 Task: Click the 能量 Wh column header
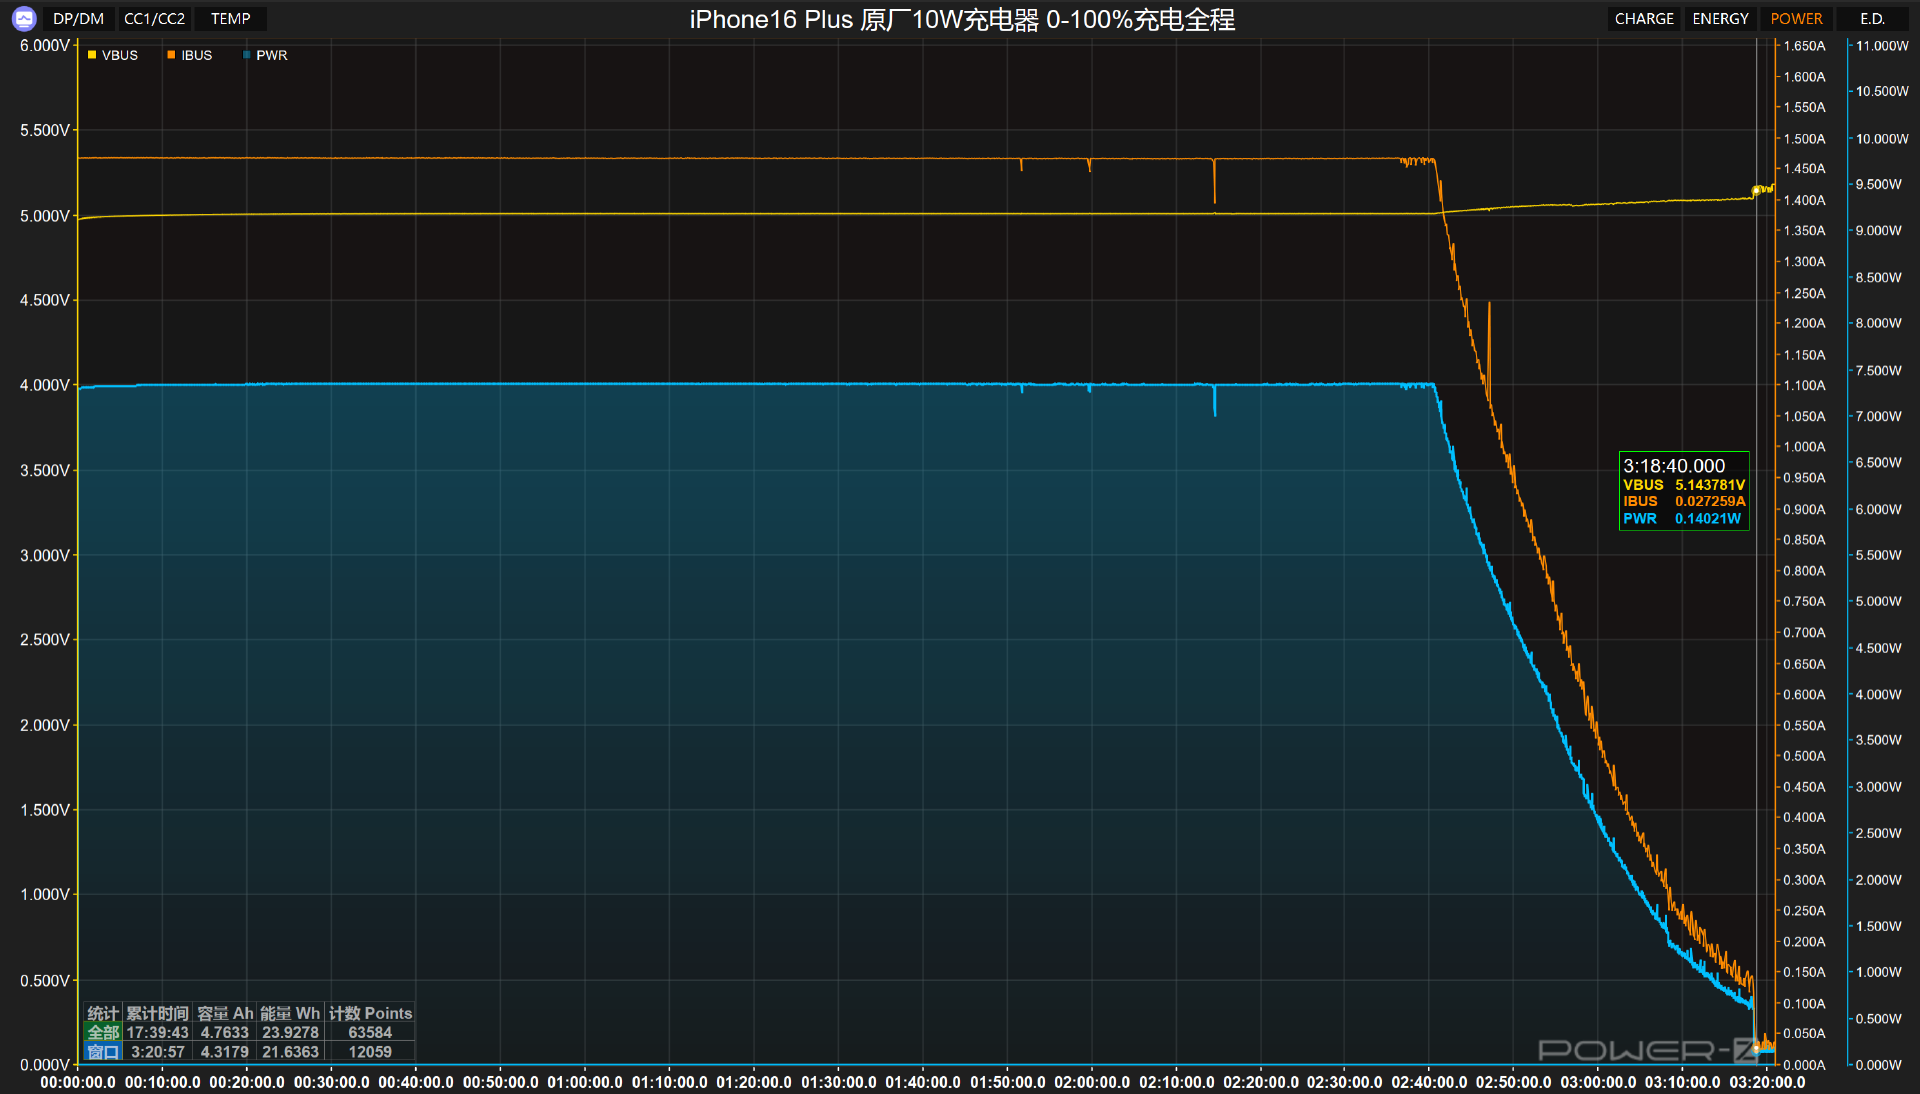pos(290,1013)
